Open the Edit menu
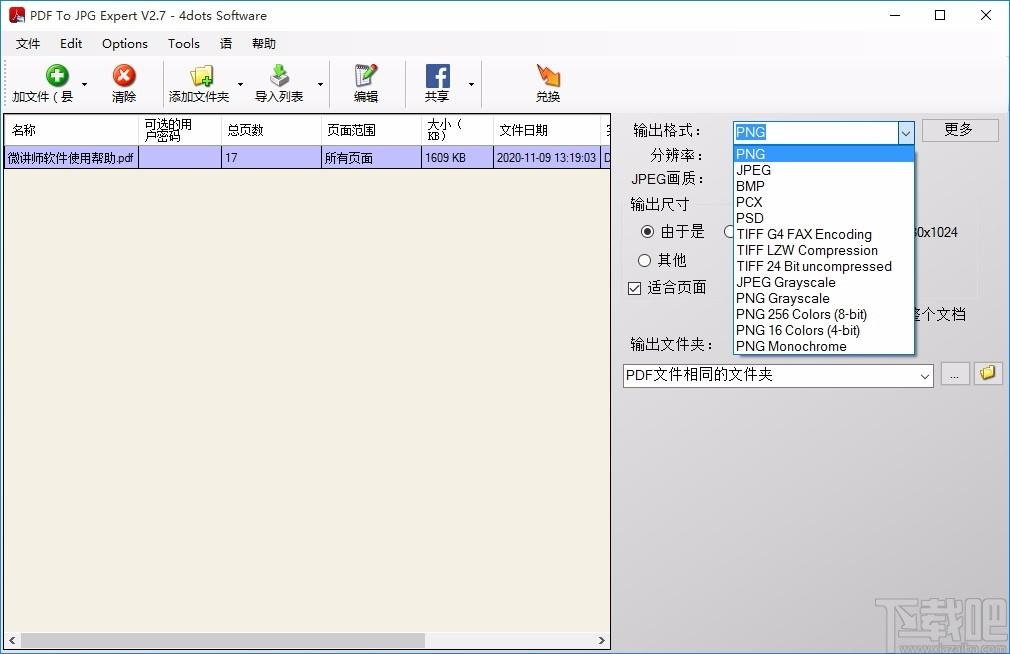 (x=71, y=43)
